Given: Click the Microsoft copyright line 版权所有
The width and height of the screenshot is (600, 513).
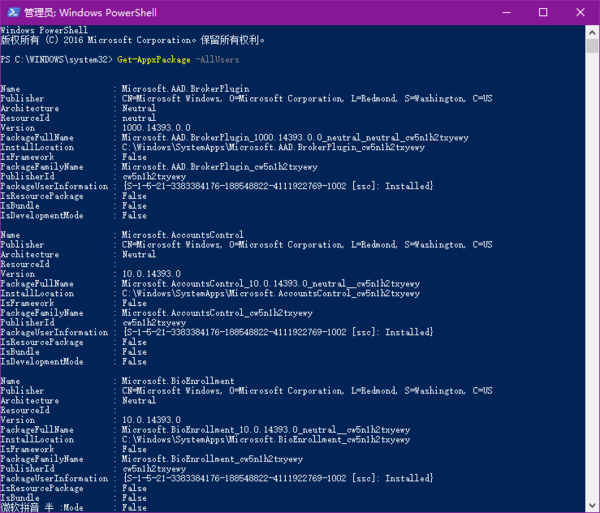Looking at the screenshot, I should (x=132, y=41).
